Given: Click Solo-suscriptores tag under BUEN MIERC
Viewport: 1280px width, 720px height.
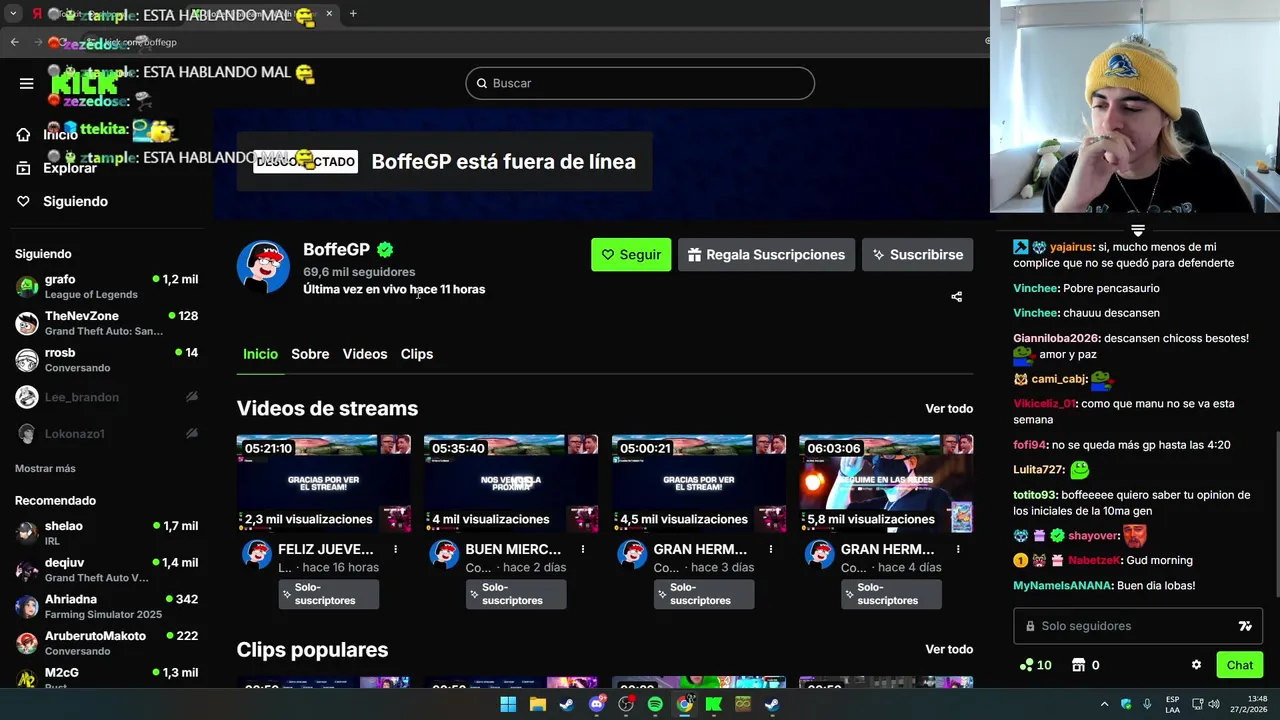Looking at the screenshot, I should pyautogui.click(x=516, y=594).
